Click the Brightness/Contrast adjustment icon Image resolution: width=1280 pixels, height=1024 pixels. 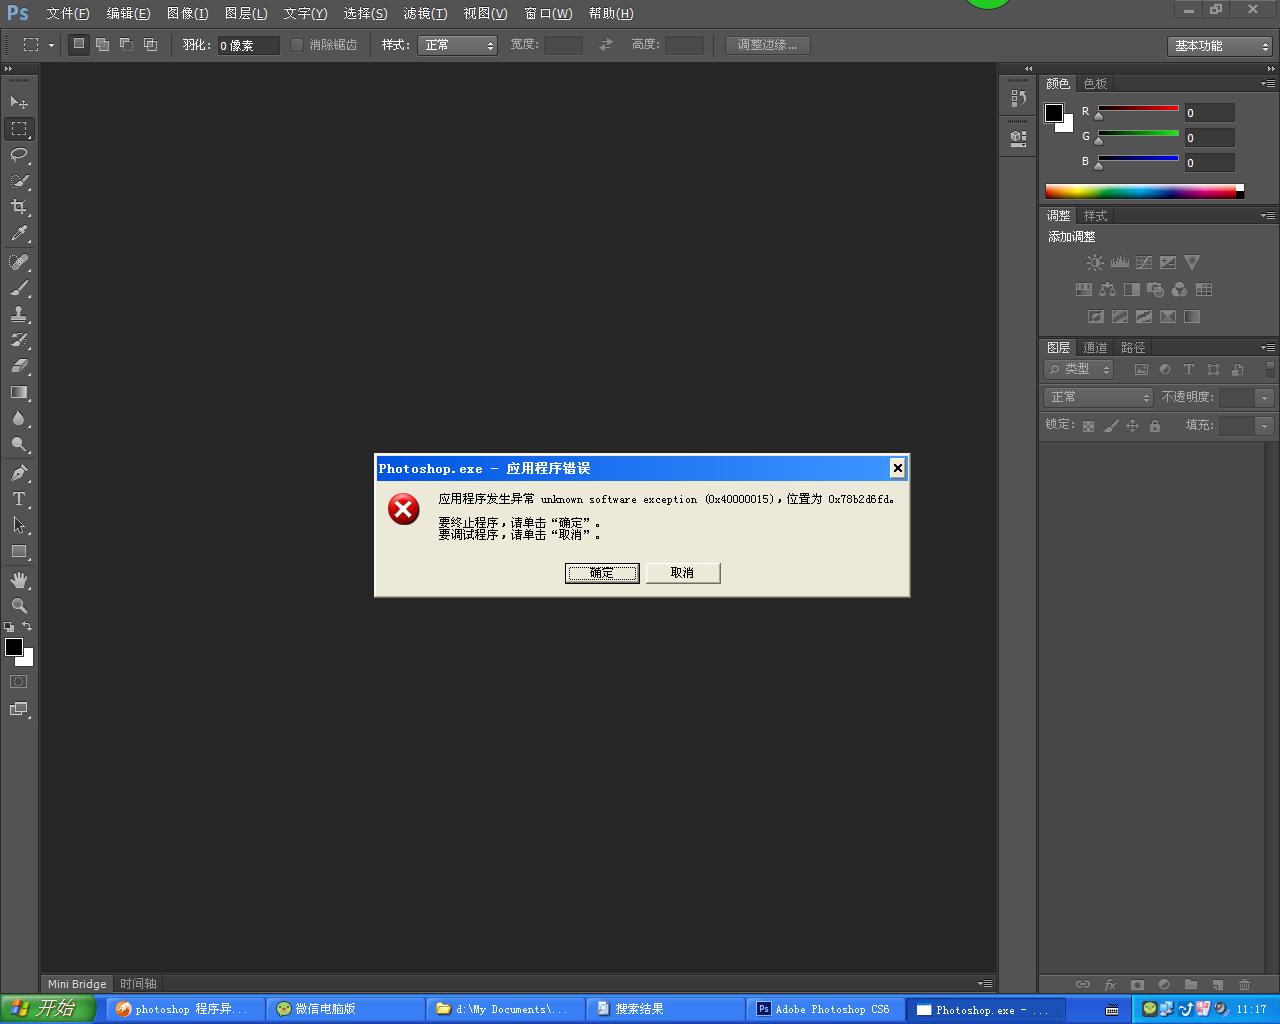(x=1095, y=263)
